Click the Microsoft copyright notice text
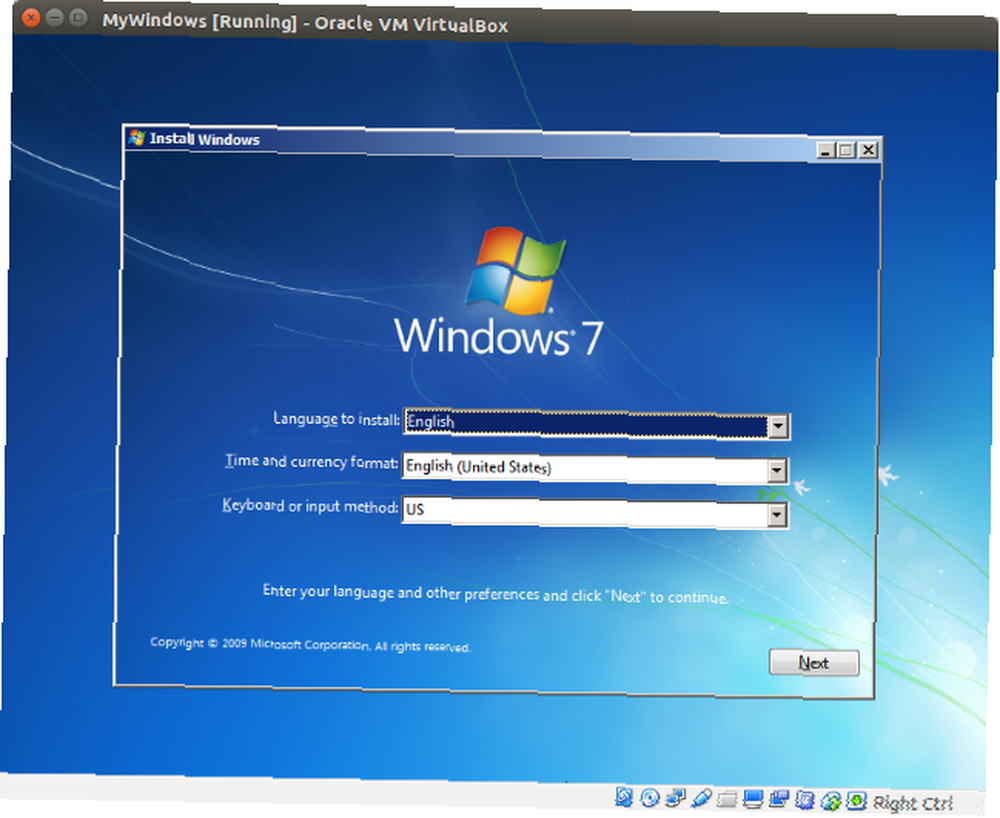The width and height of the screenshot is (1000, 818). (x=311, y=645)
